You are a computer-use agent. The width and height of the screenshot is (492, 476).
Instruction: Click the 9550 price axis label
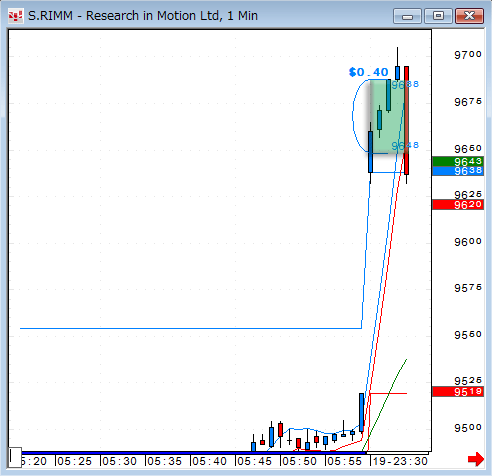click(468, 335)
